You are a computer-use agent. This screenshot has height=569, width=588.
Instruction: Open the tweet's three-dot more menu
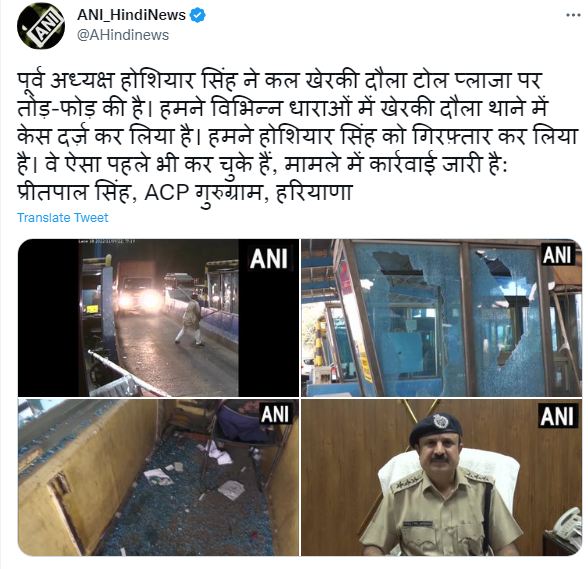coord(573,15)
